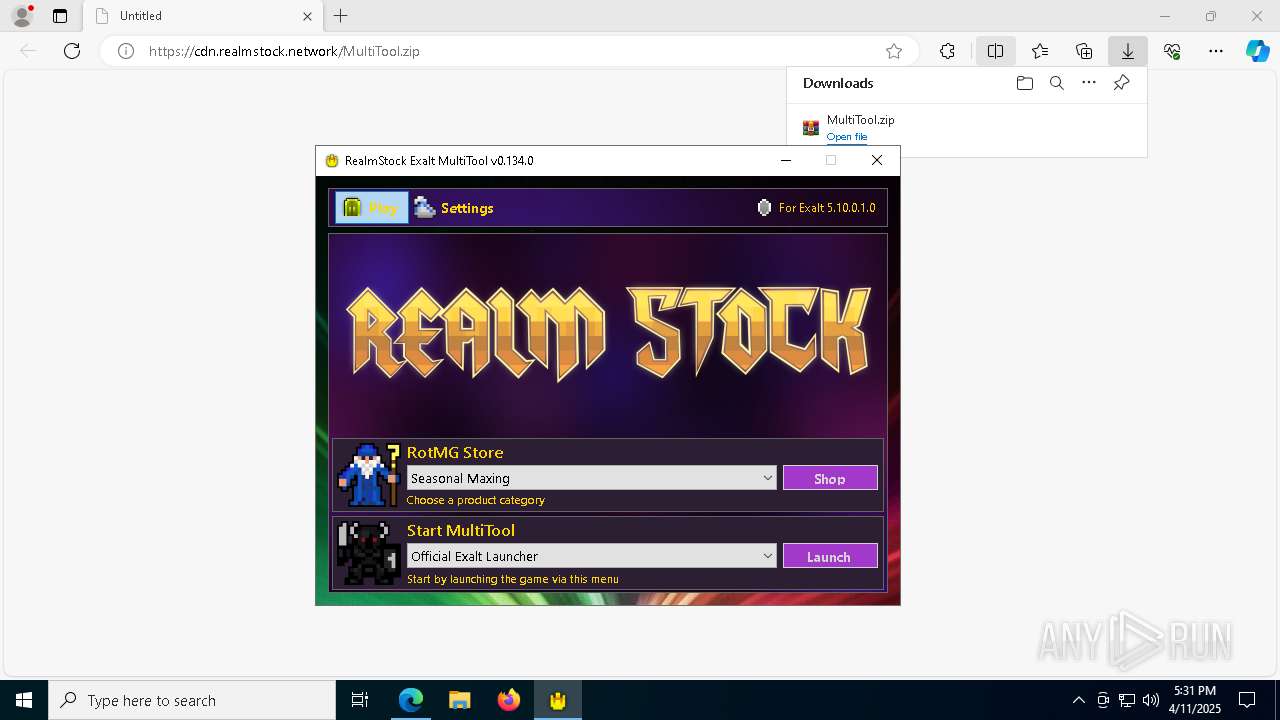This screenshot has width=1280, height=720.
Task: Open Browser essentials heart icon
Action: click(1172, 51)
